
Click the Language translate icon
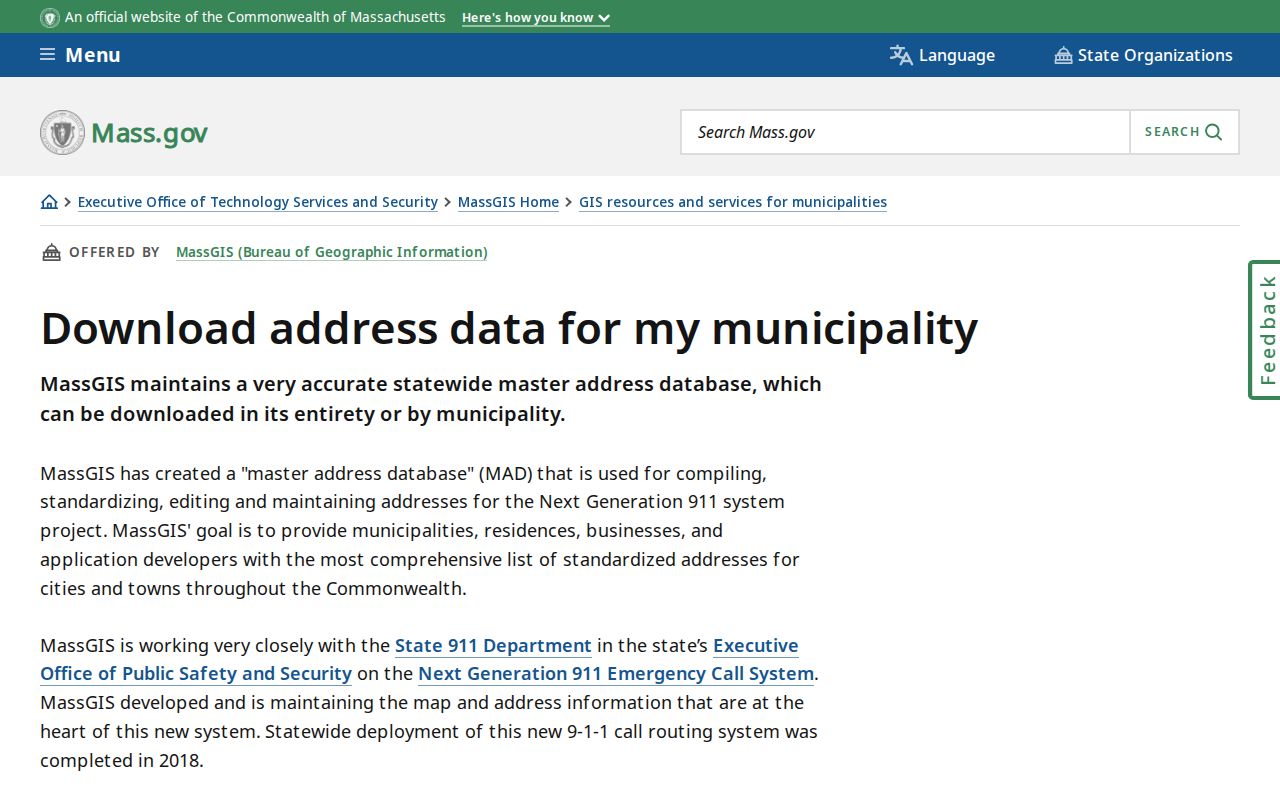tap(901, 55)
